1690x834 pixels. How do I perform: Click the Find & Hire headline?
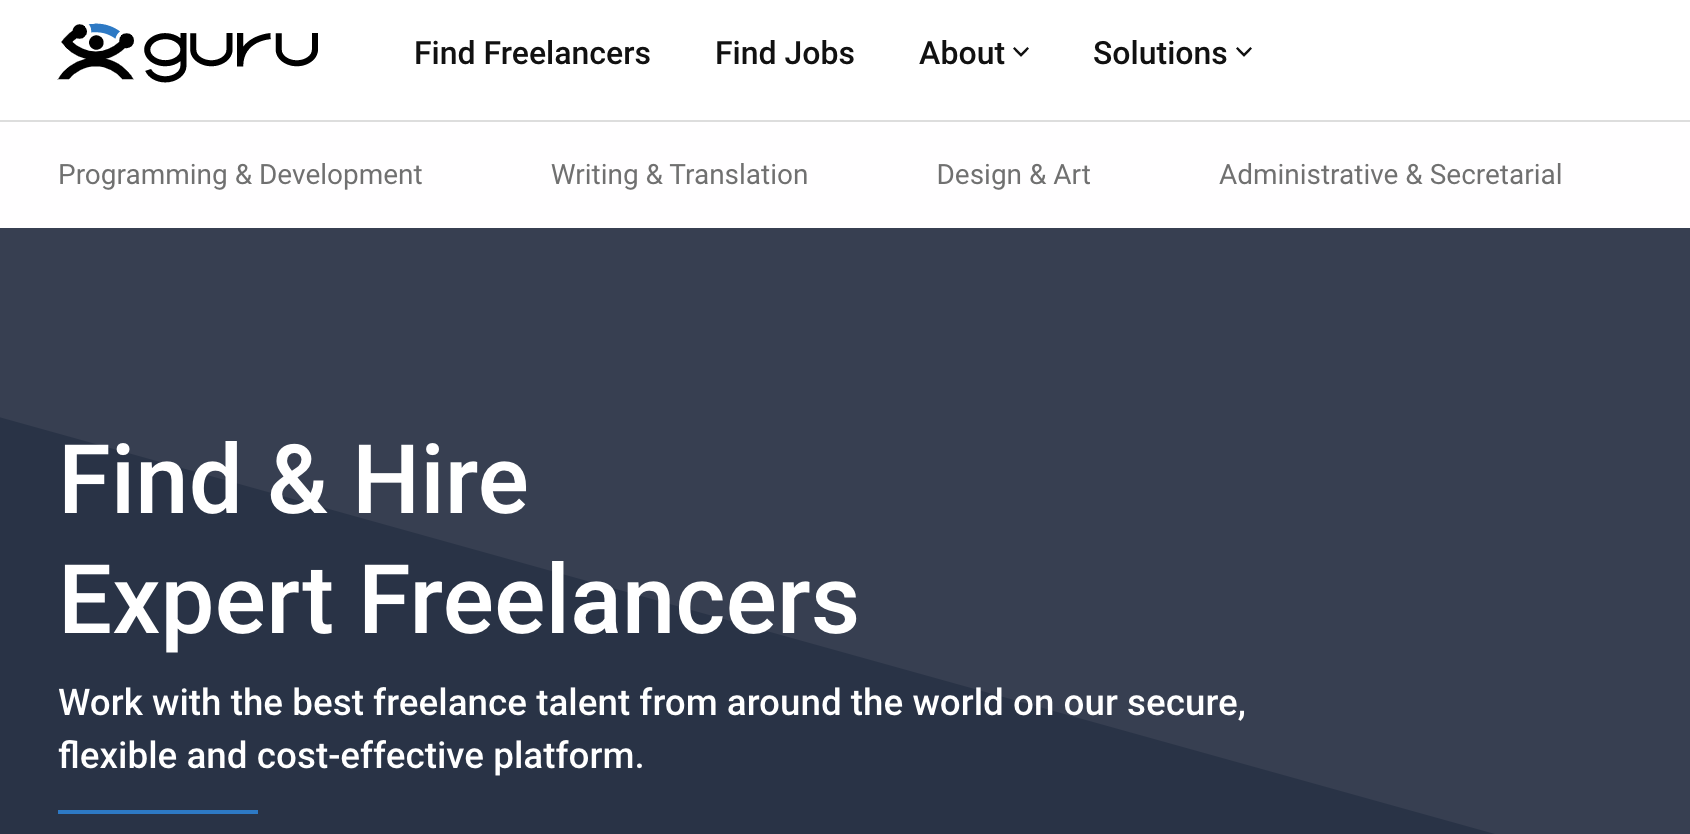(293, 480)
